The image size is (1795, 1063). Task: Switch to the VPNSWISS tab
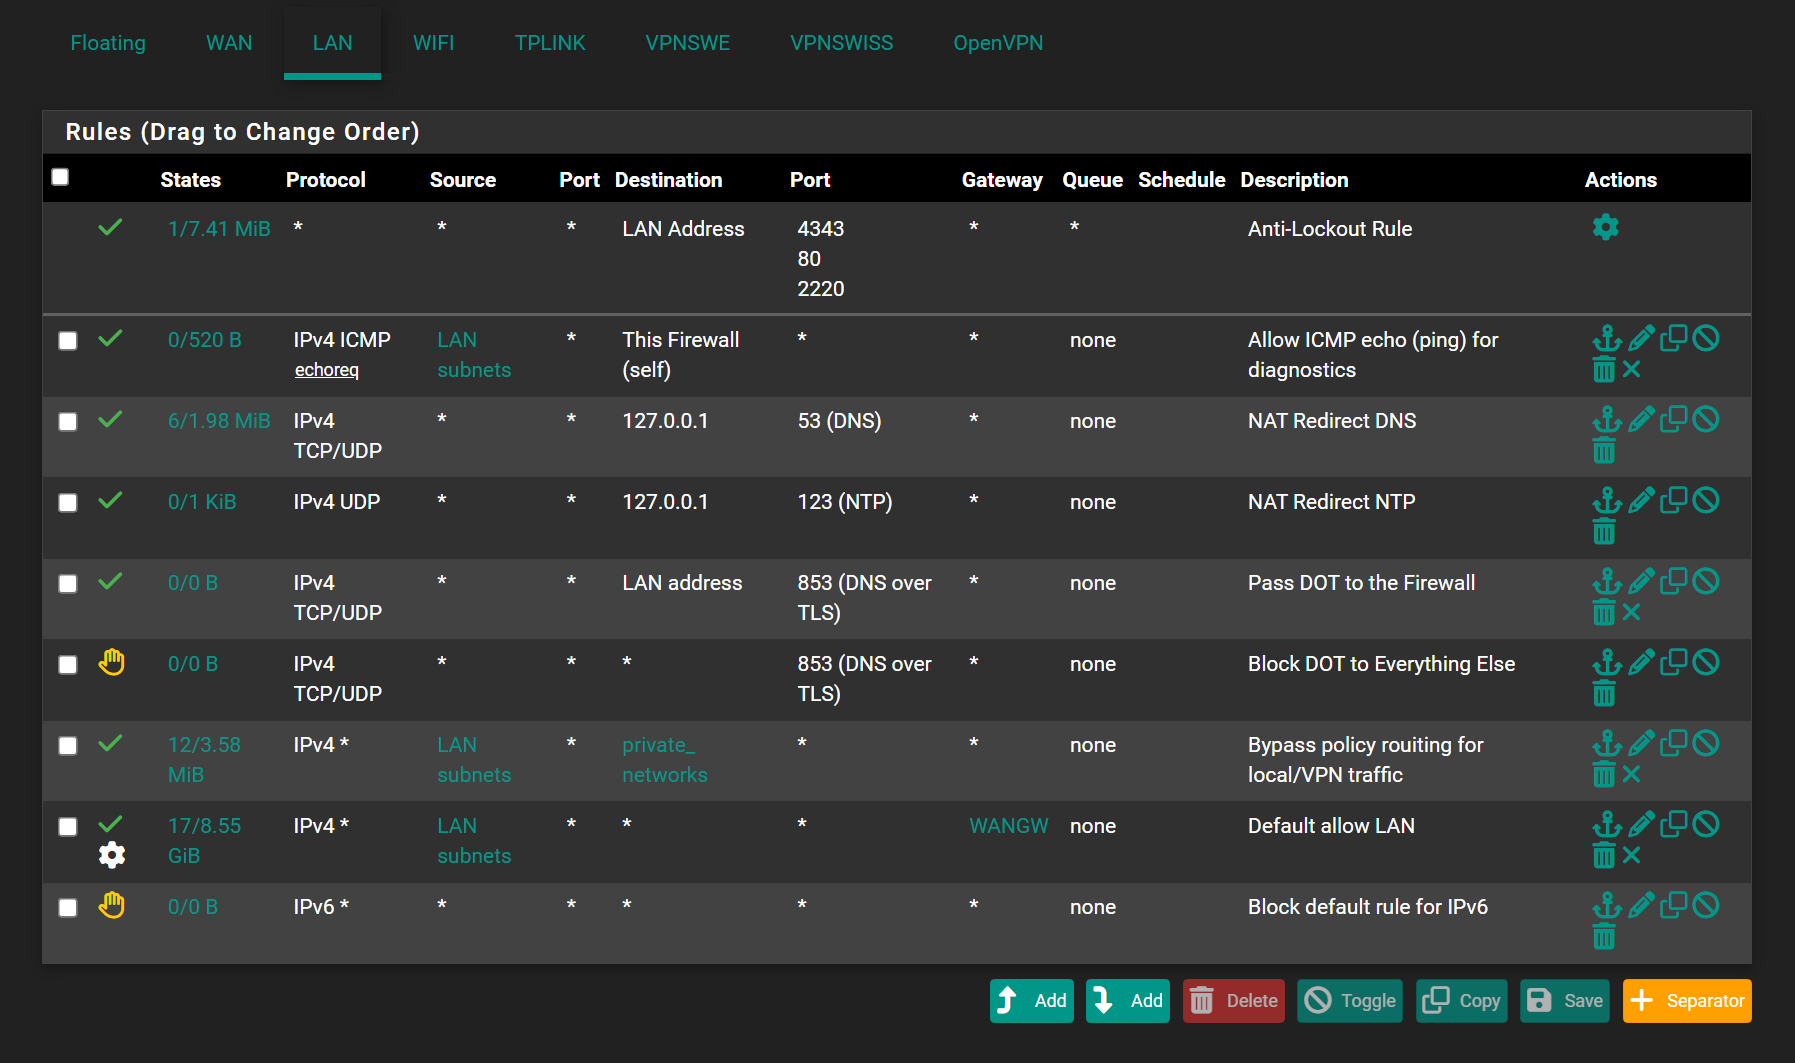click(842, 43)
